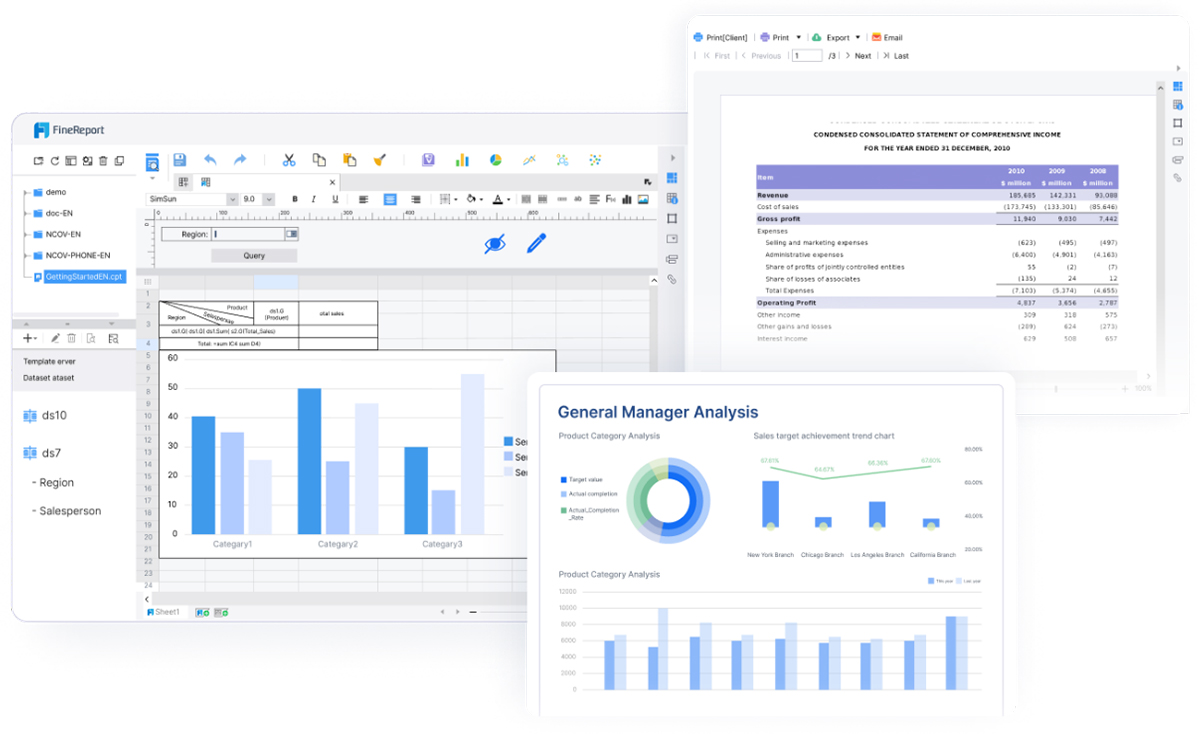Insert a line trend chart from toolbar
Image resolution: width=1200 pixels, height=734 pixels.
[x=529, y=160]
